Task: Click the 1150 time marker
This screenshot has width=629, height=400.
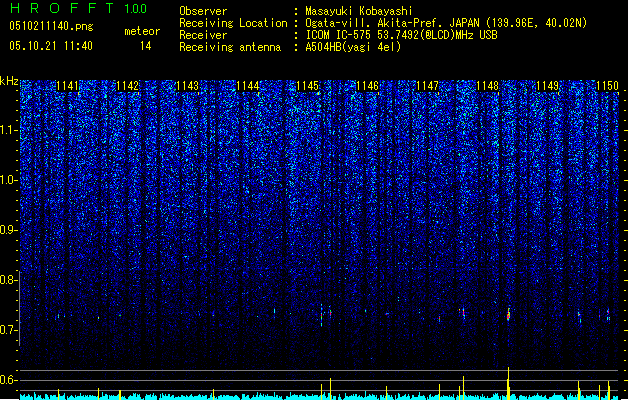Action: point(608,86)
